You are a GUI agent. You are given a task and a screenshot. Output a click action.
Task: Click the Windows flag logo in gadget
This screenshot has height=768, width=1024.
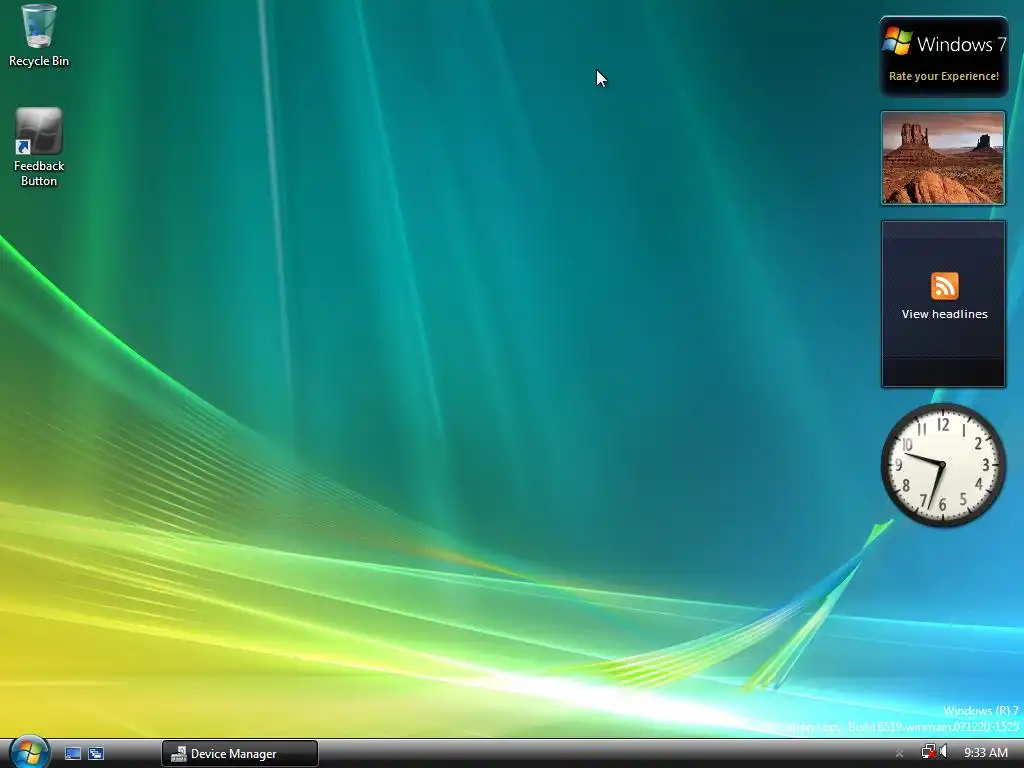click(897, 41)
